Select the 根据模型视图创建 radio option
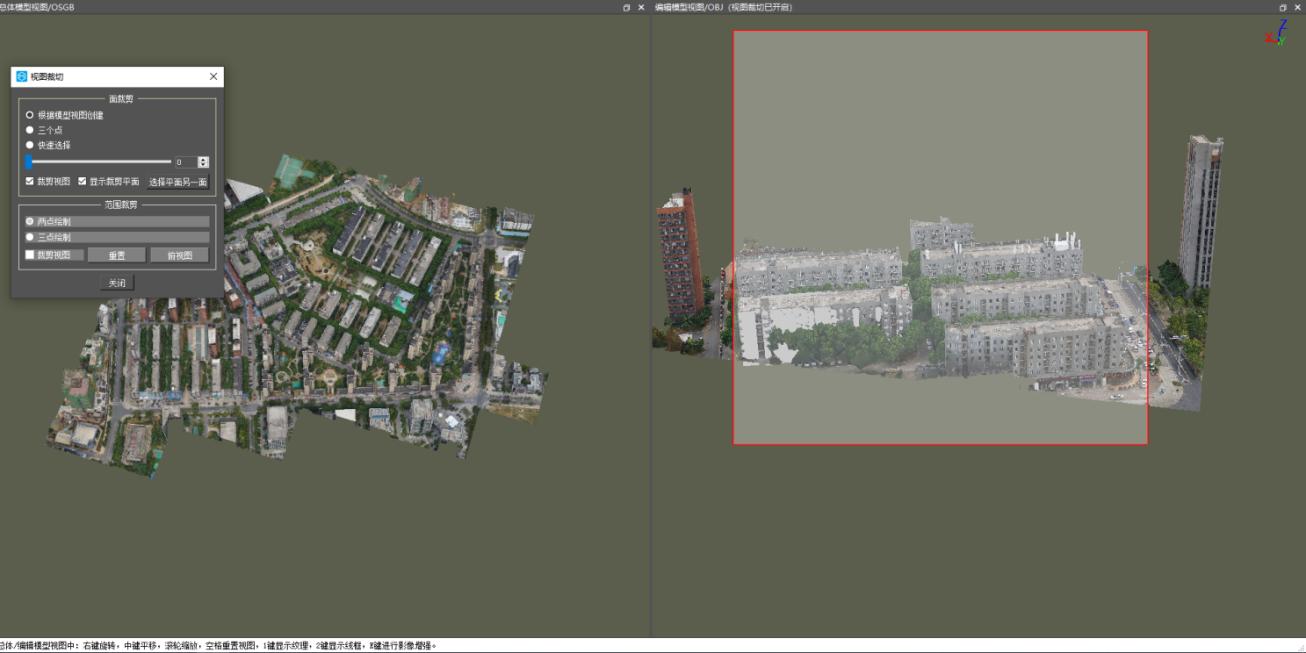 (30, 115)
